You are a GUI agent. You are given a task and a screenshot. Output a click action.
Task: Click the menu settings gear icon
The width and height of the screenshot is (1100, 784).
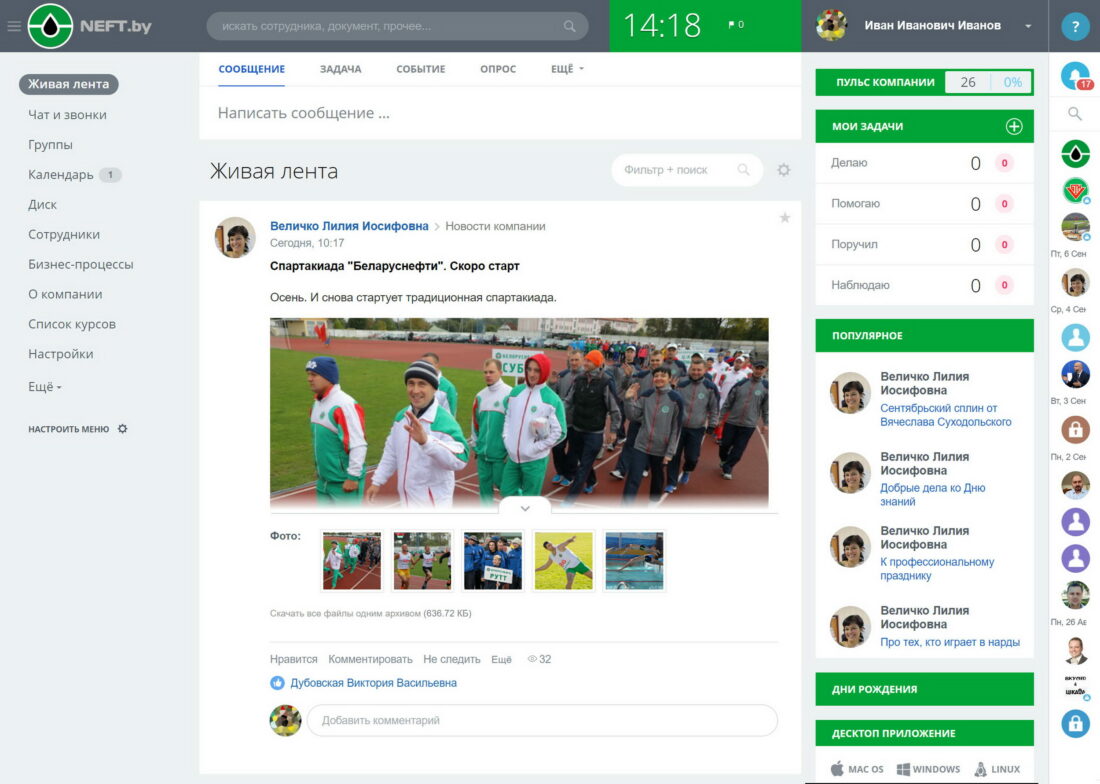(123, 429)
